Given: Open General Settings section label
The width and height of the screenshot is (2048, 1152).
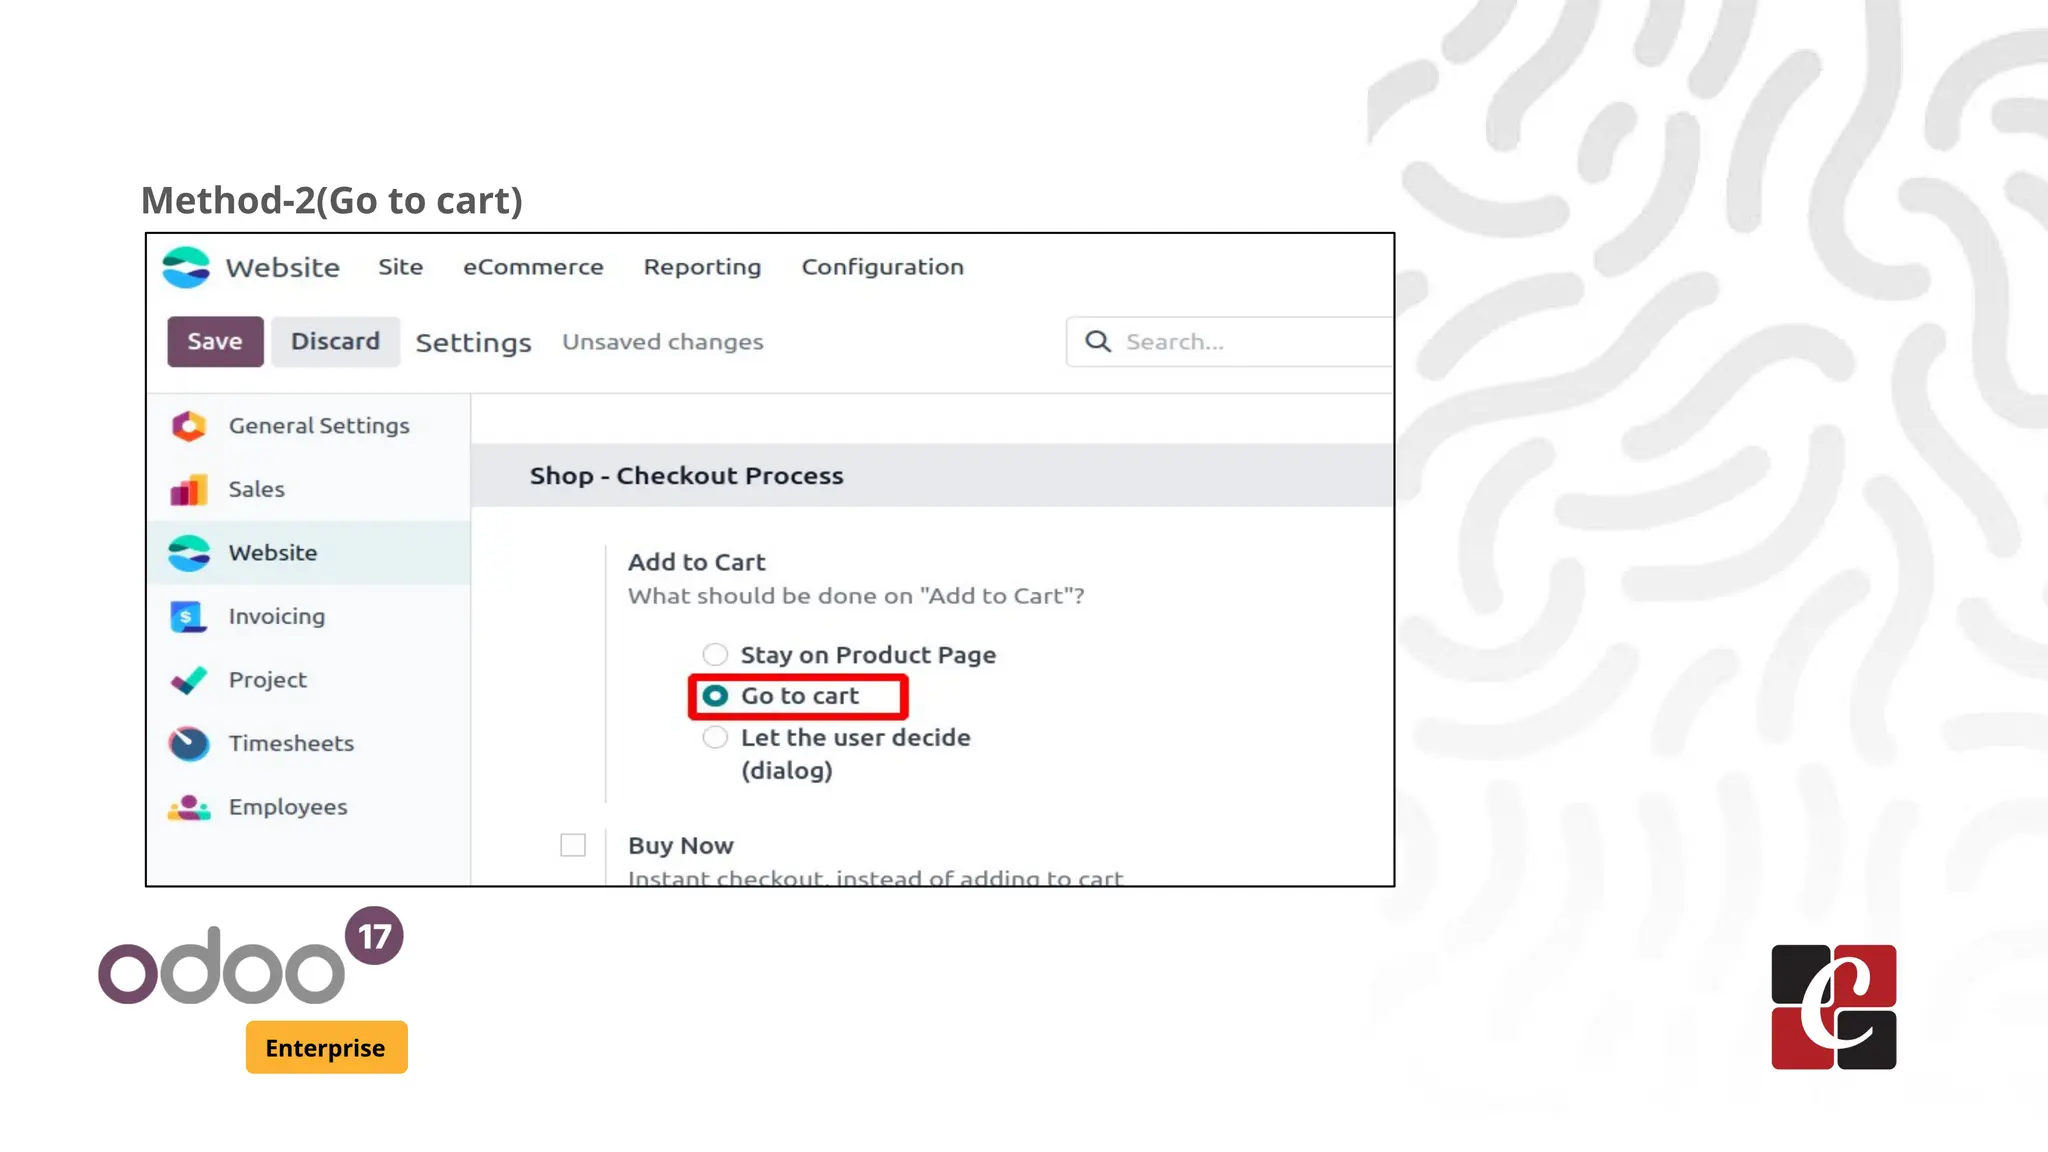Looking at the screenshot, I should click(x=319, y=426).
